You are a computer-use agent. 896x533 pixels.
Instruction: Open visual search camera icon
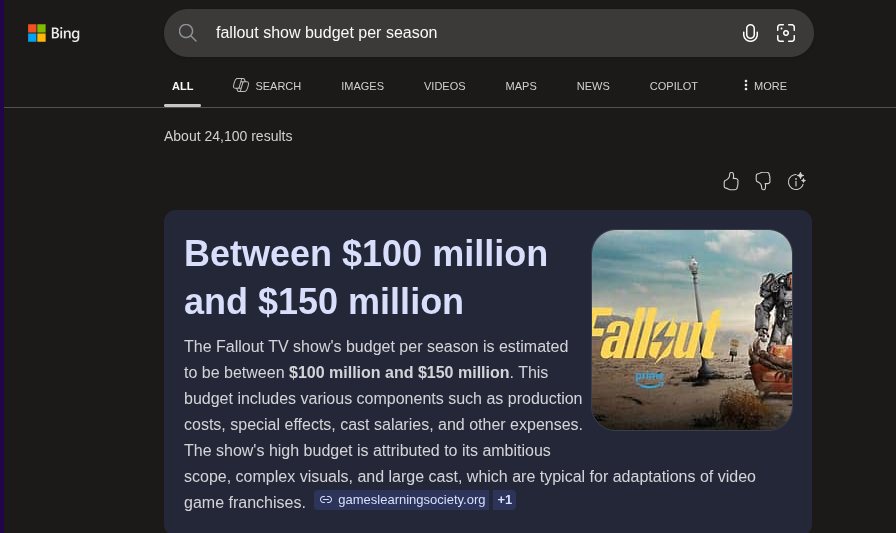click(x=786, y=33)
